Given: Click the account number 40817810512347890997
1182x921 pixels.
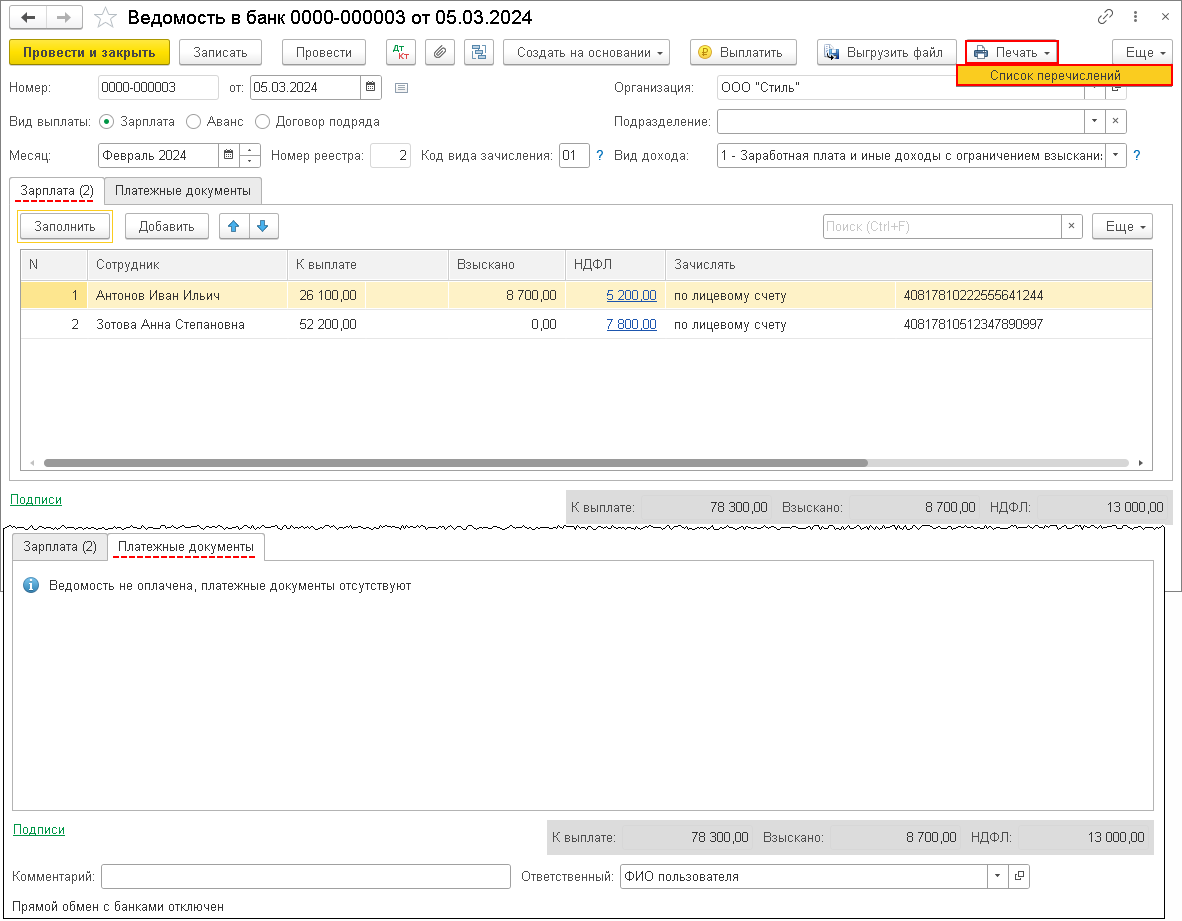Looking at the screenshot, I should (973, 324).
